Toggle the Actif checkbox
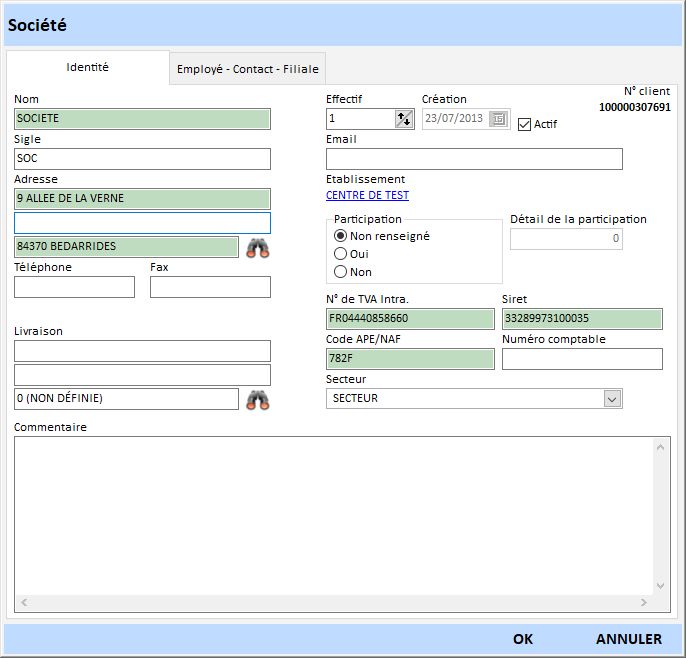The height and width of the screenshot is (658, 686). coord(525,124)
